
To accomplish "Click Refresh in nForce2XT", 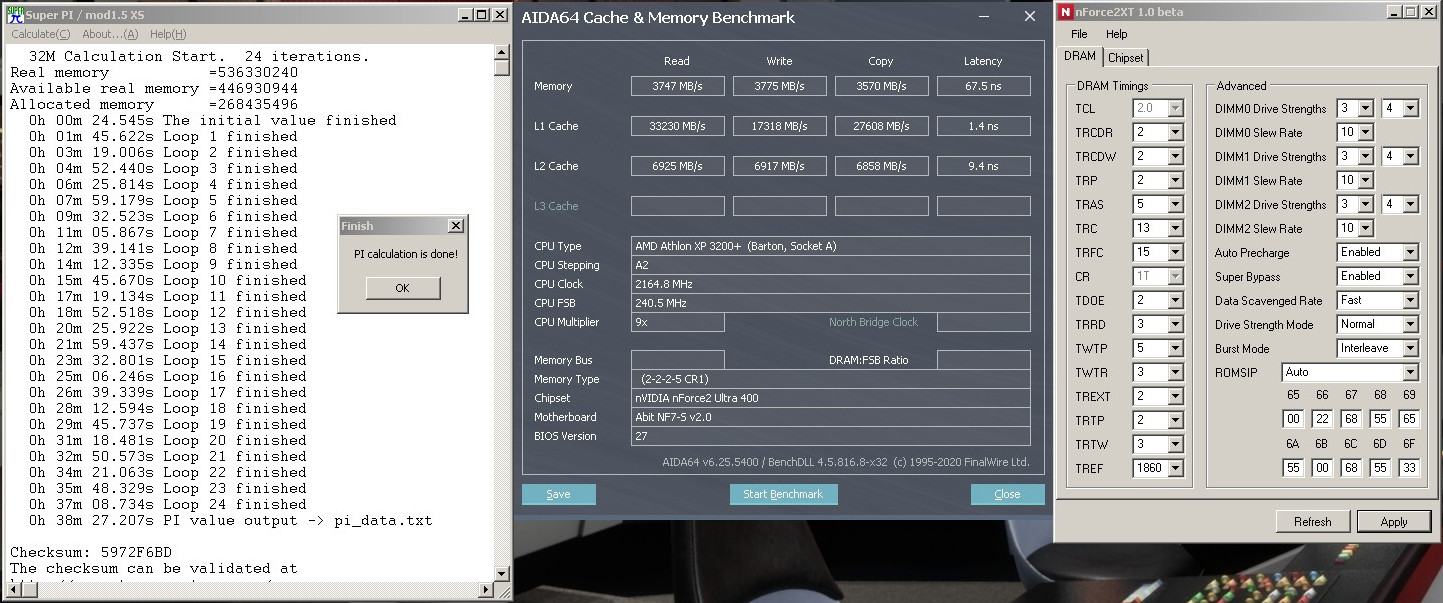I will pos(1312,521).
